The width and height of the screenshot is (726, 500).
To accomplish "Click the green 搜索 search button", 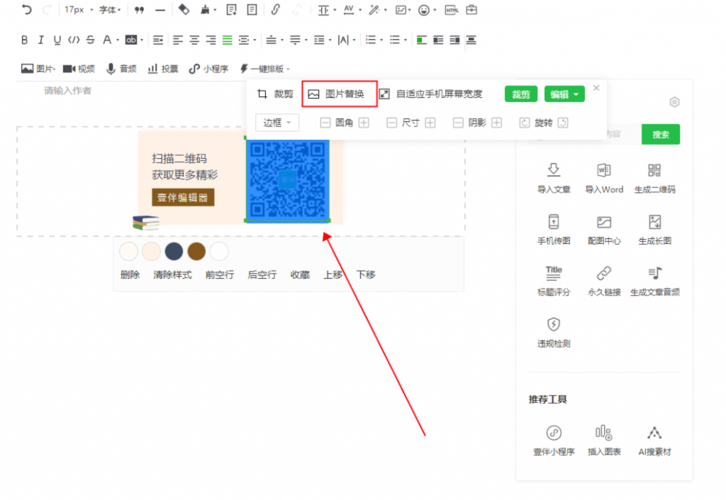I will pyautogui.click(x=661, y=134).
